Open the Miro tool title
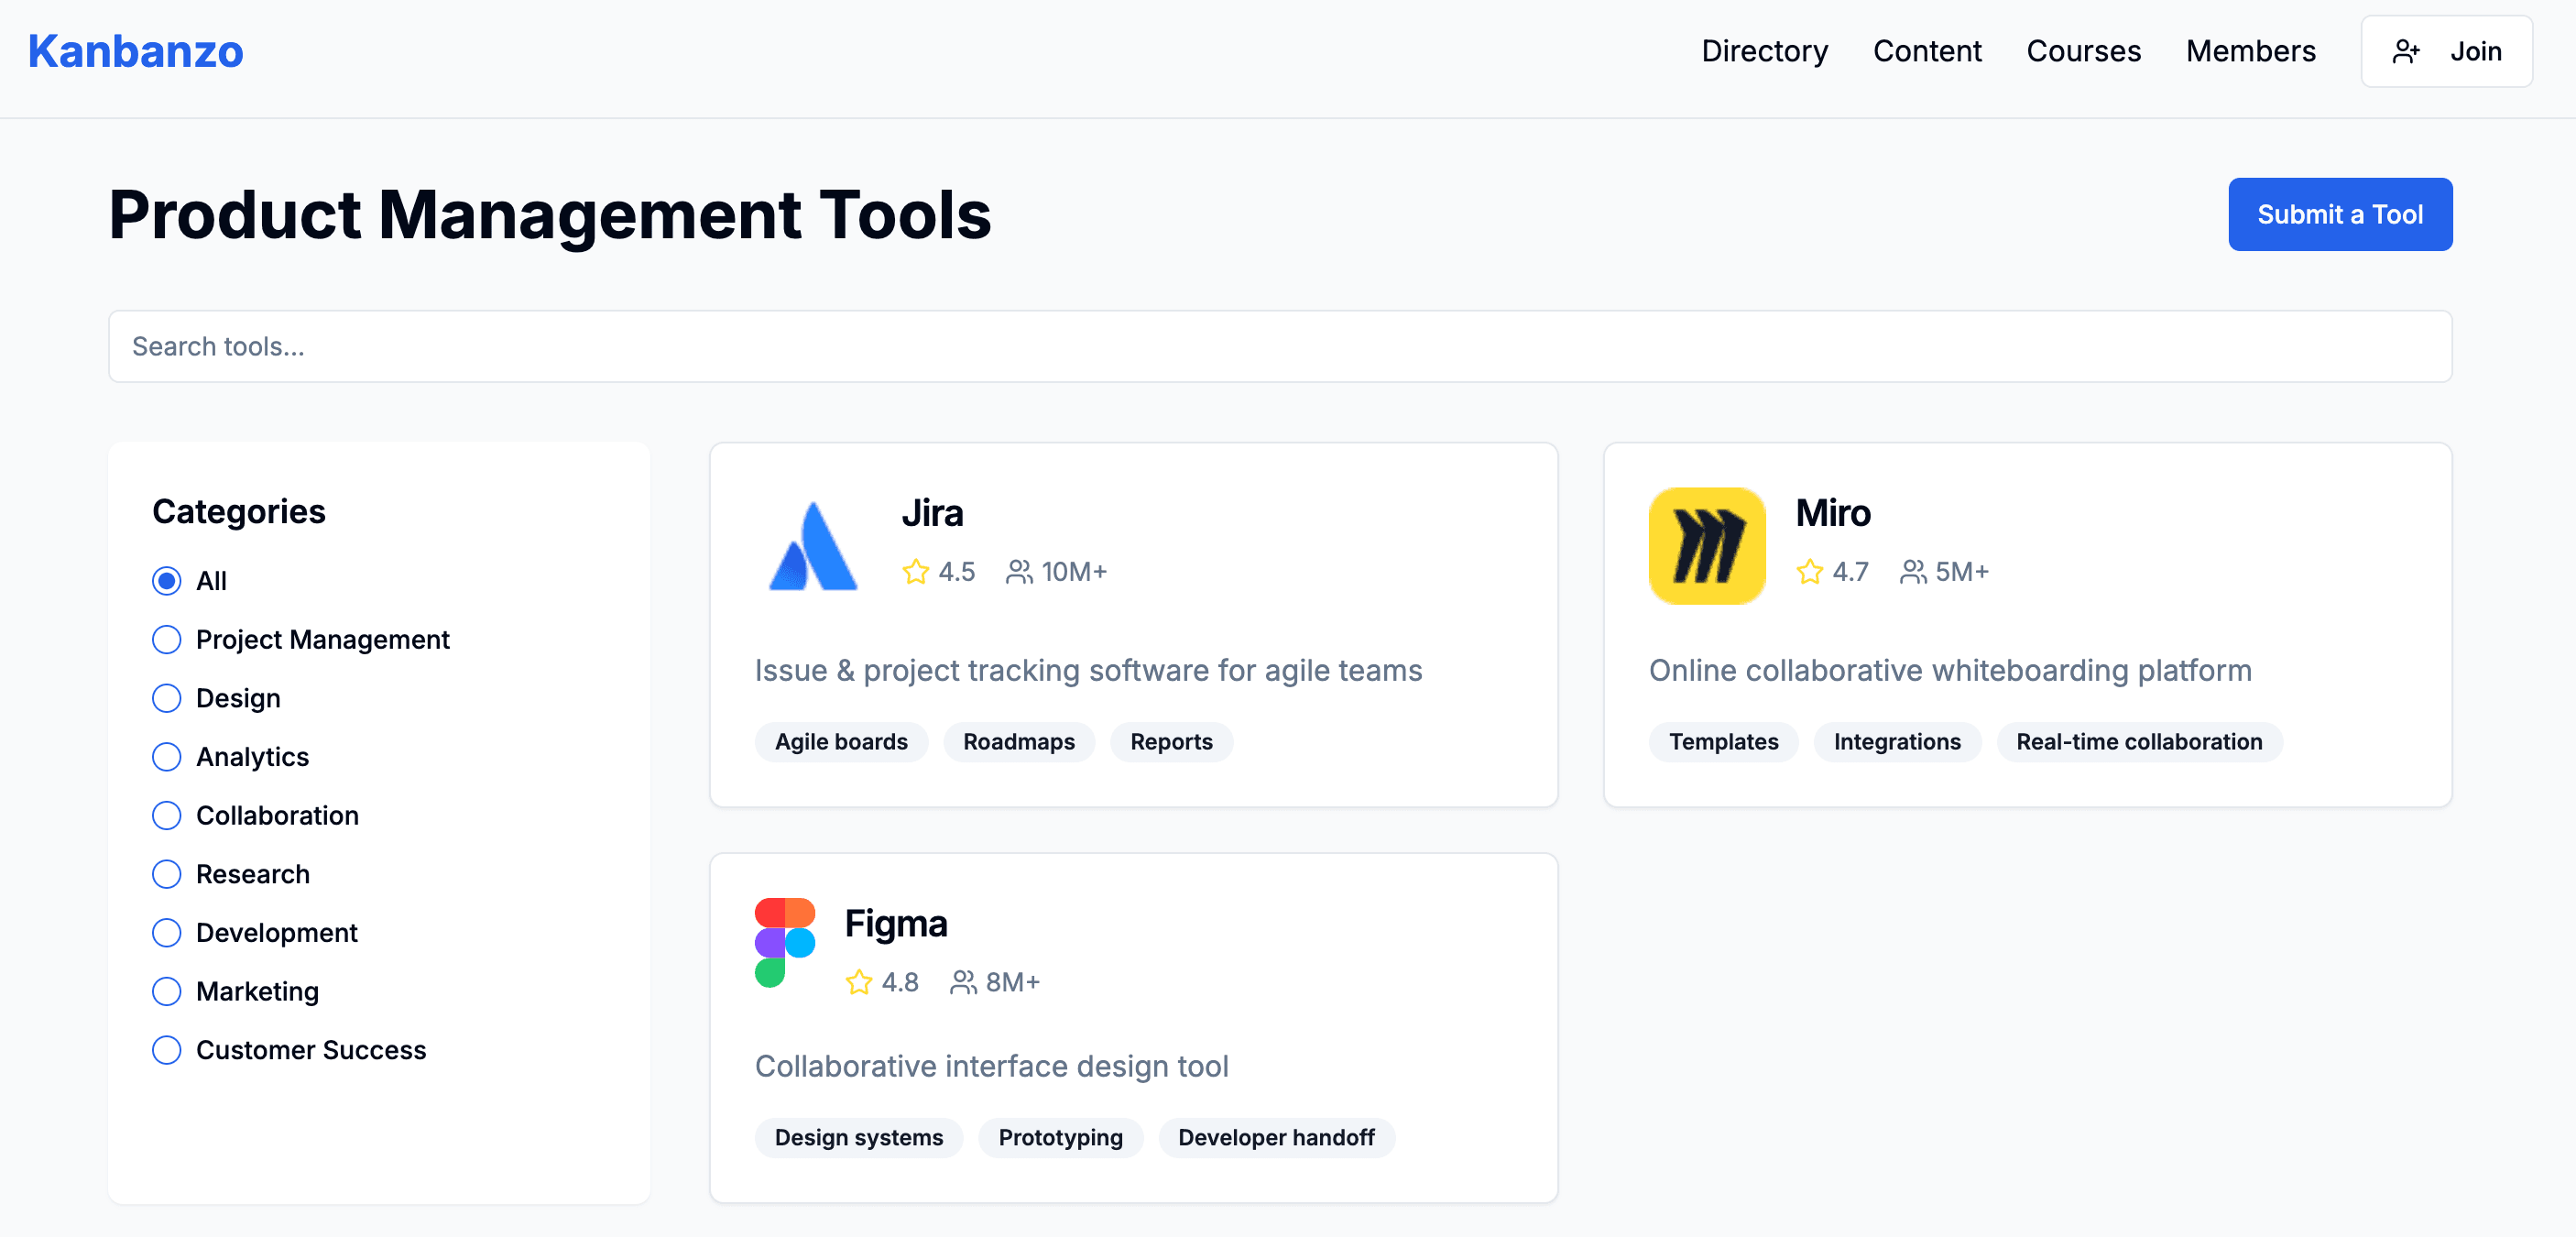This screenshot has height=1237, width=2576. [1832, 513]
